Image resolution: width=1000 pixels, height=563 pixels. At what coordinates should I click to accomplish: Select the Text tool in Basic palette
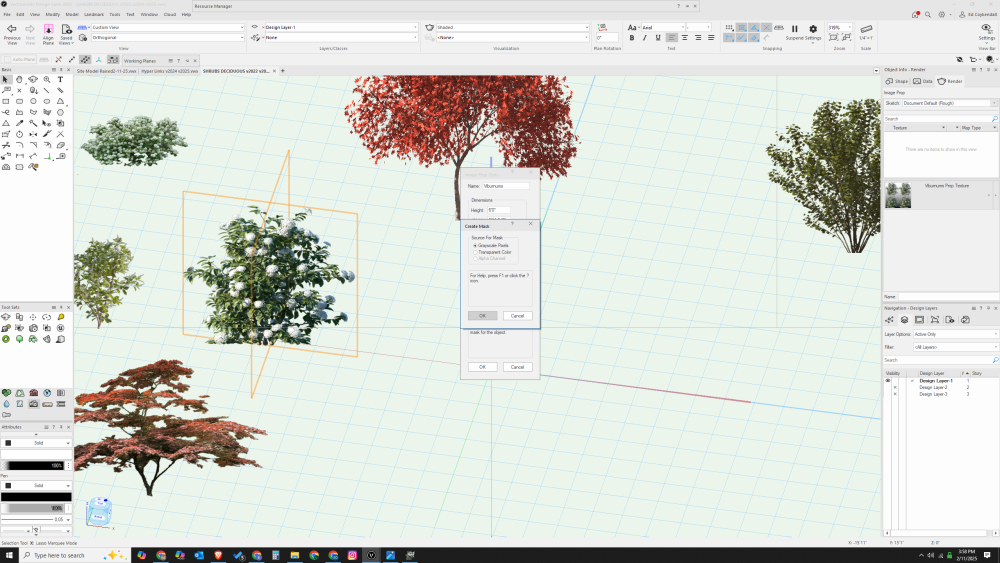[60, 79]
